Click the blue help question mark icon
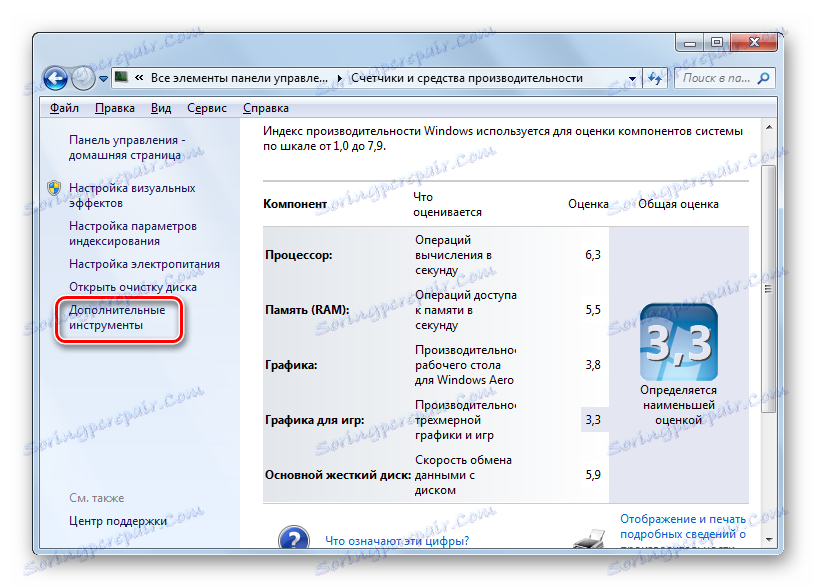The height and width of the screenshot is (588, 817). tap(294, 538)
